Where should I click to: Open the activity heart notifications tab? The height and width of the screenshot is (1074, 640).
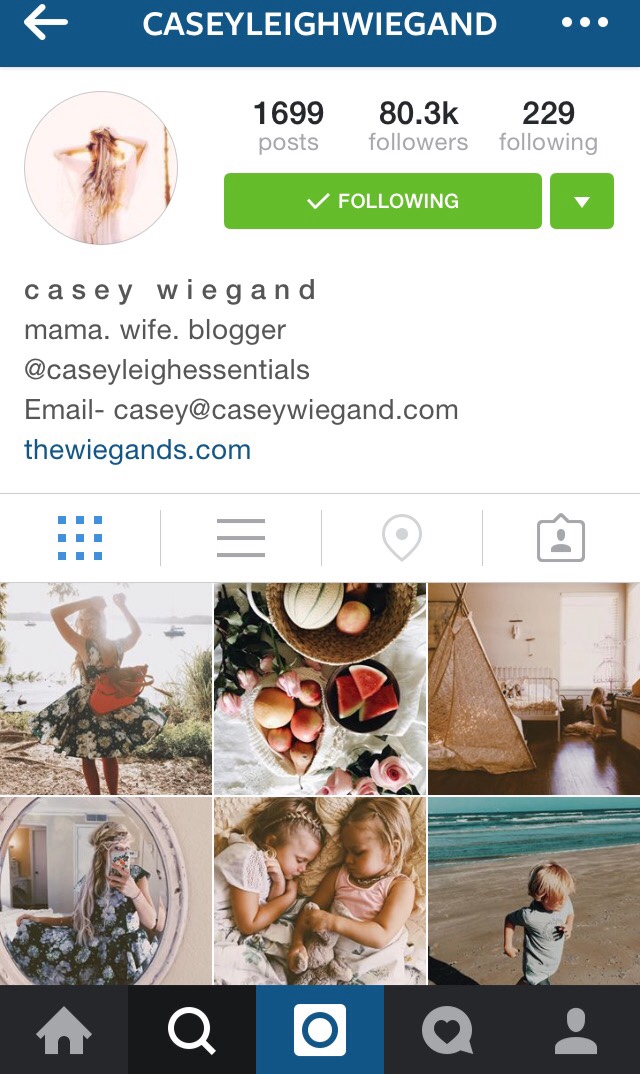point(447,1030)
